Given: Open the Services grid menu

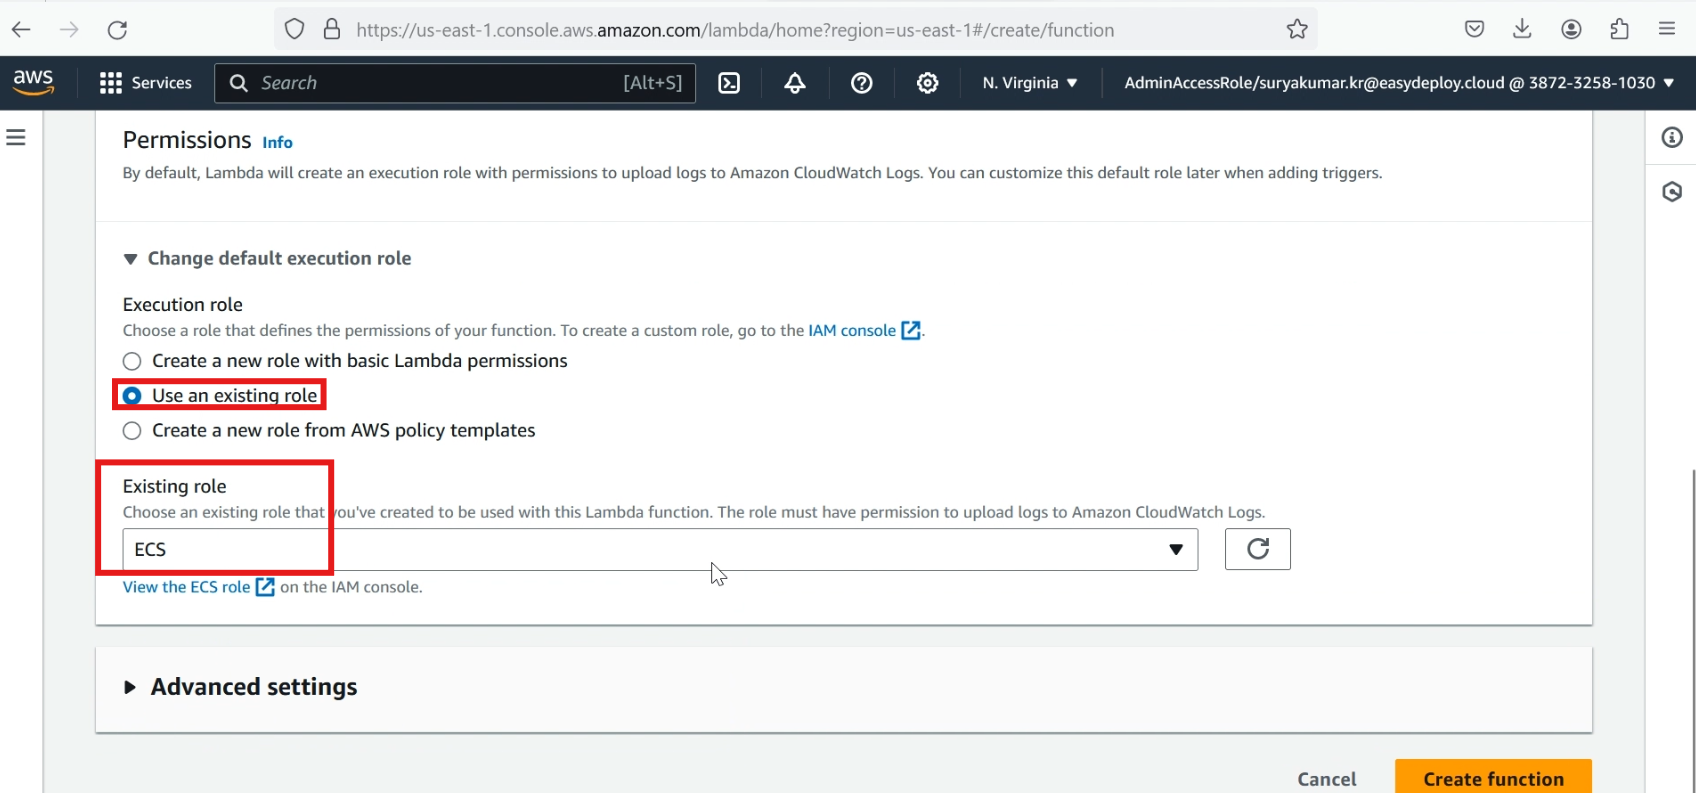Looking at the screenshot, I should tap(146, 83).
